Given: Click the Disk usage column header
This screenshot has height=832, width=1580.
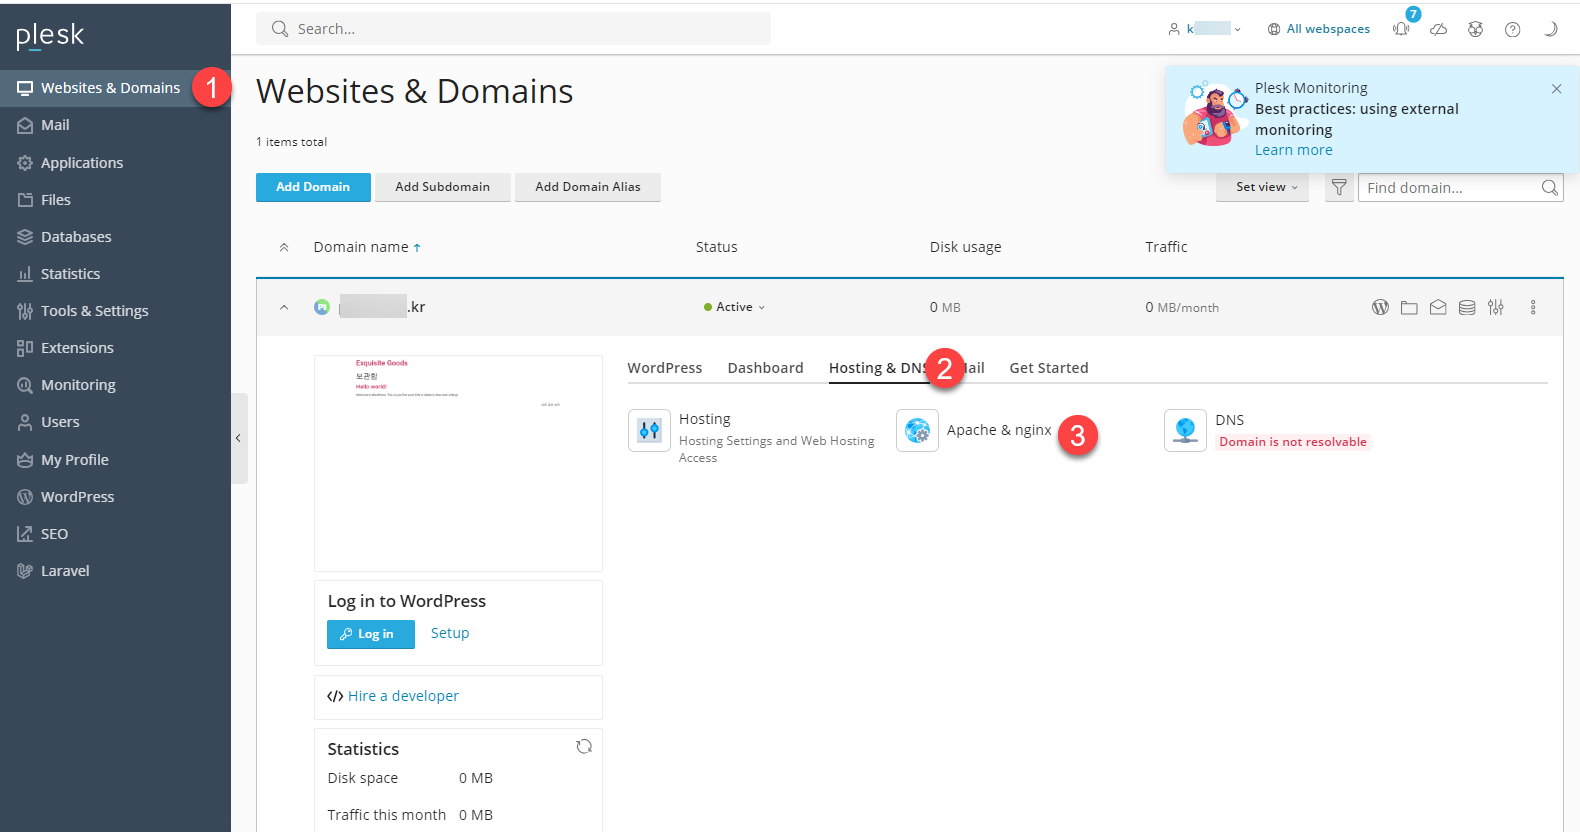Looking at the screenshot, I should pos(965,247).
